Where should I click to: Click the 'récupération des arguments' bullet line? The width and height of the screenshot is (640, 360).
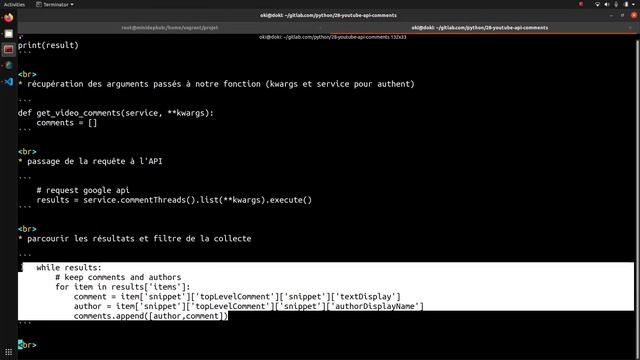(216, 84)
